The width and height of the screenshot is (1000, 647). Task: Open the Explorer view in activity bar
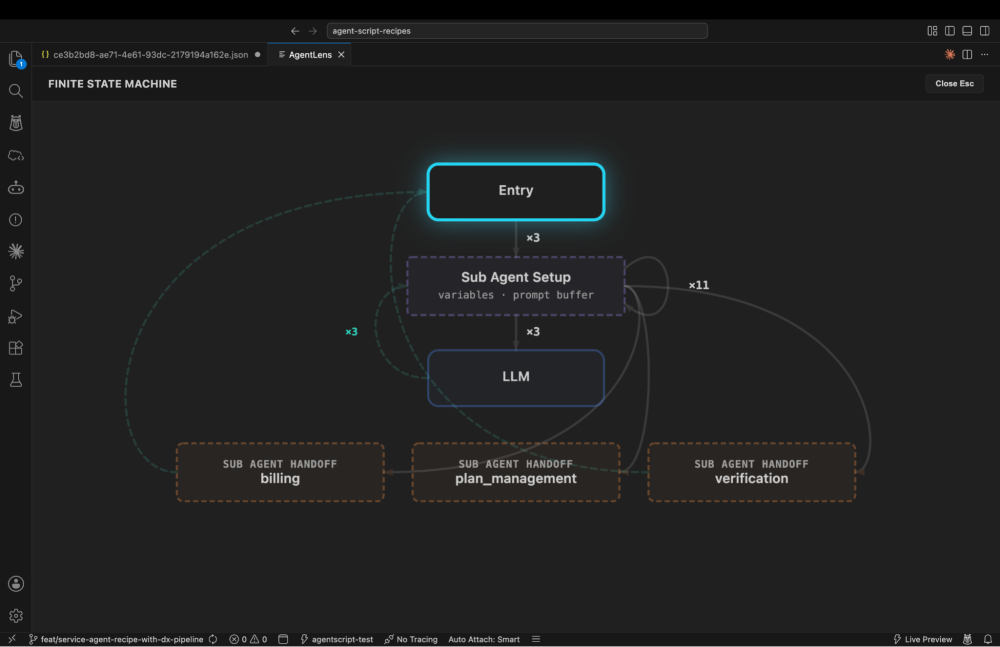coord(16,59)
